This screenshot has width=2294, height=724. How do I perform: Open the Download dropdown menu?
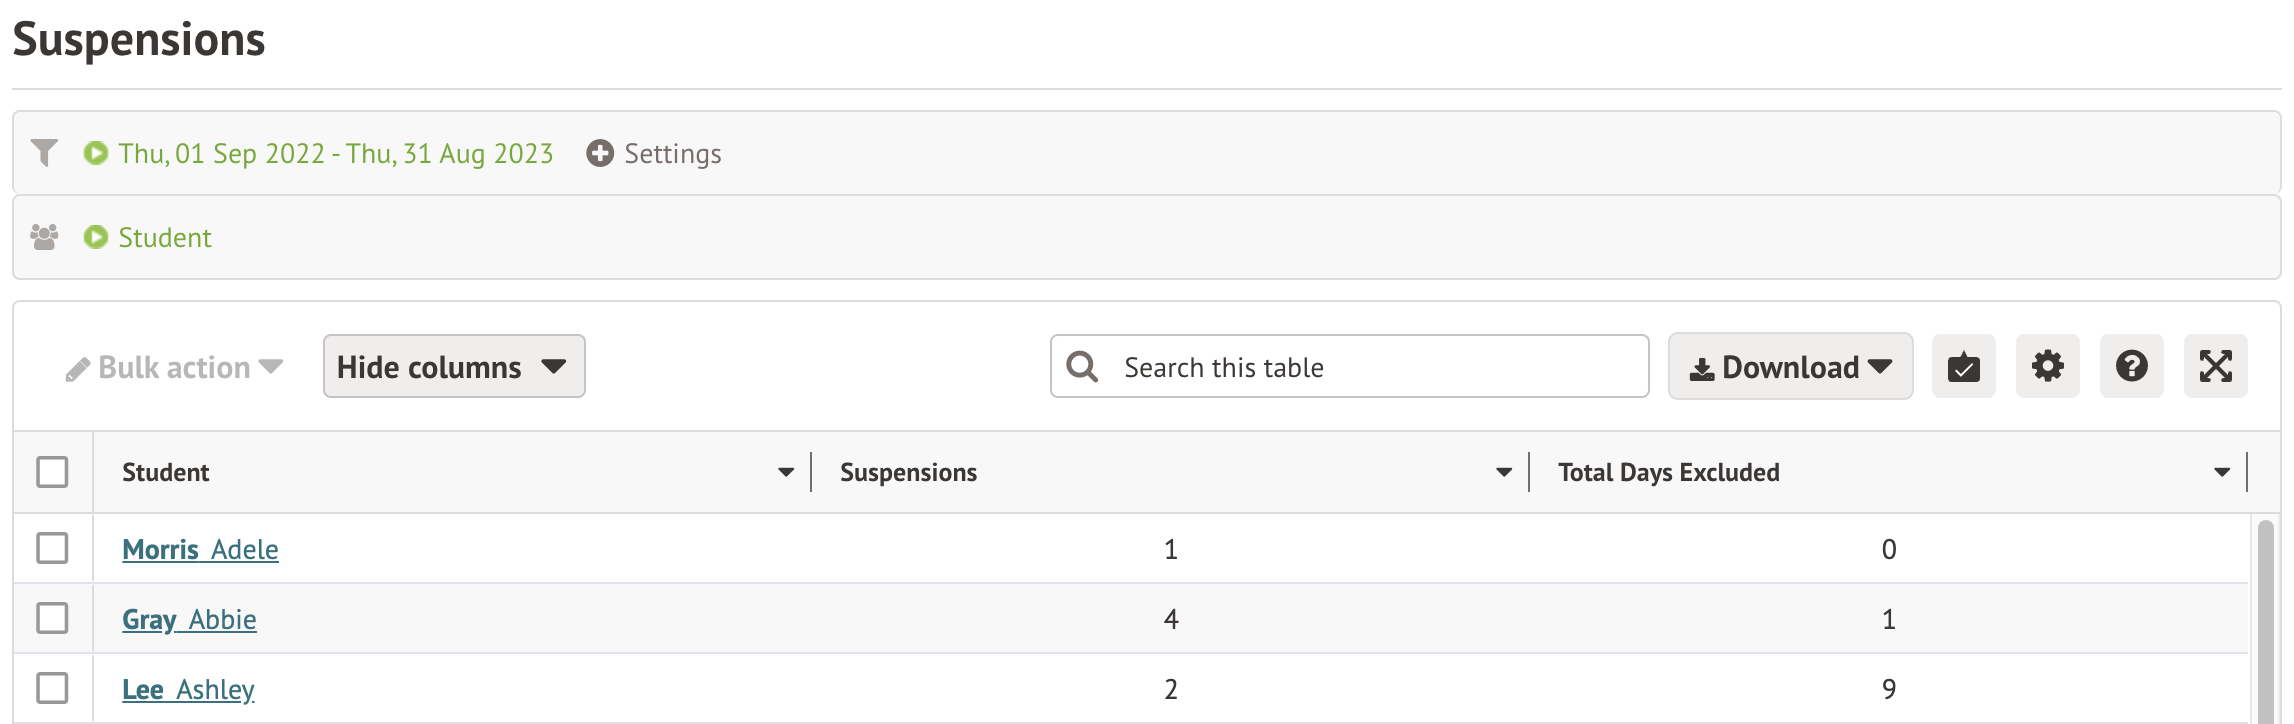tap(1790, 366)
